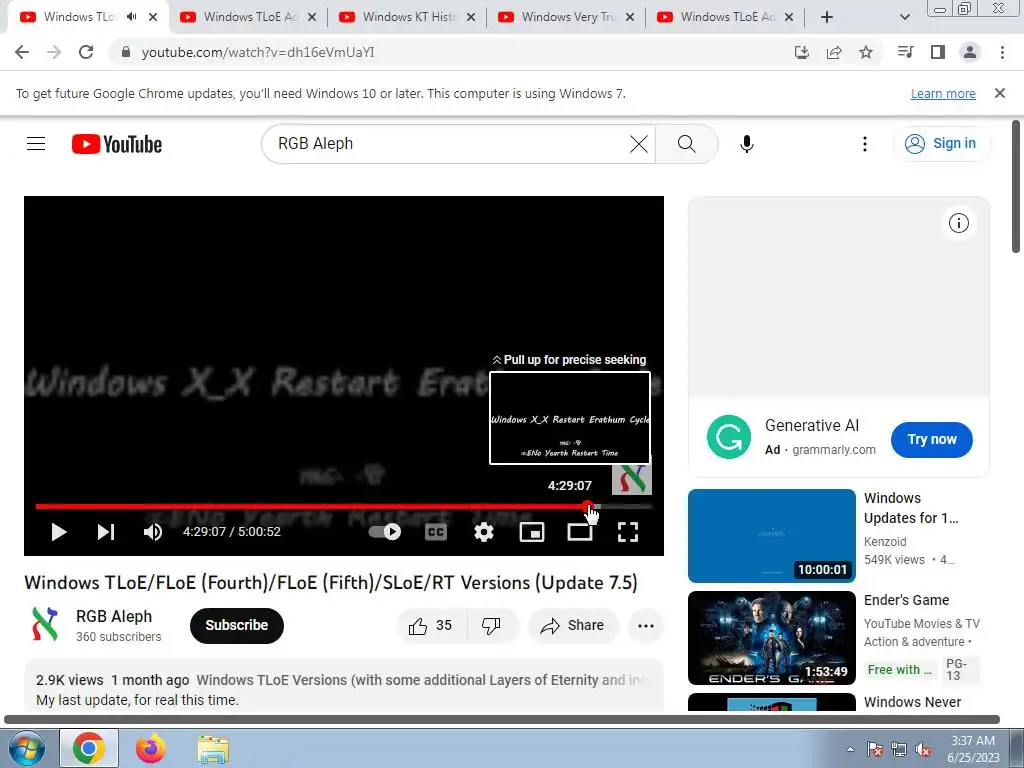
Task: Click Learn more about Chrome updates
Action: pyautogui.click(x=943, y=94)
